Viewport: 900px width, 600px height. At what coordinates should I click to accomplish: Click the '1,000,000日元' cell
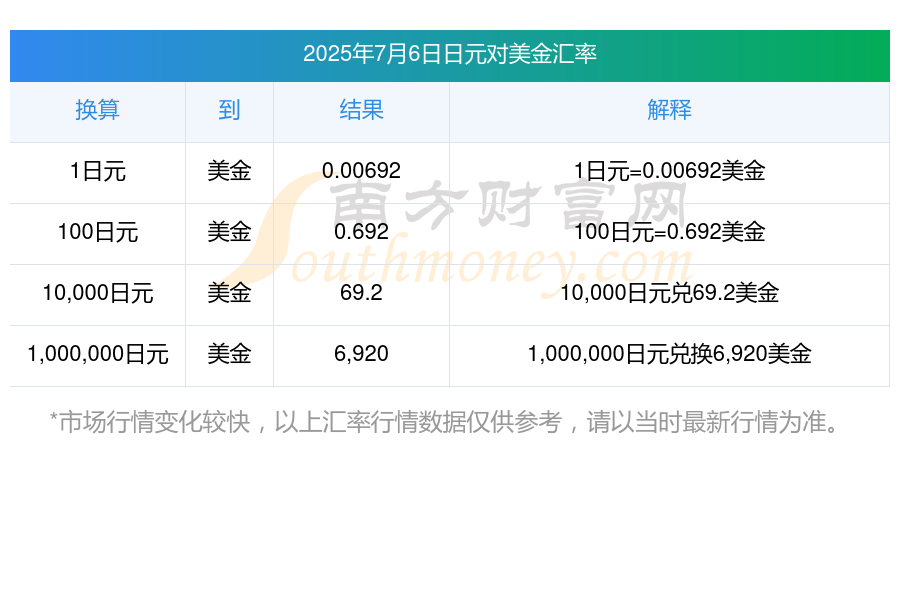click(98, 354)
